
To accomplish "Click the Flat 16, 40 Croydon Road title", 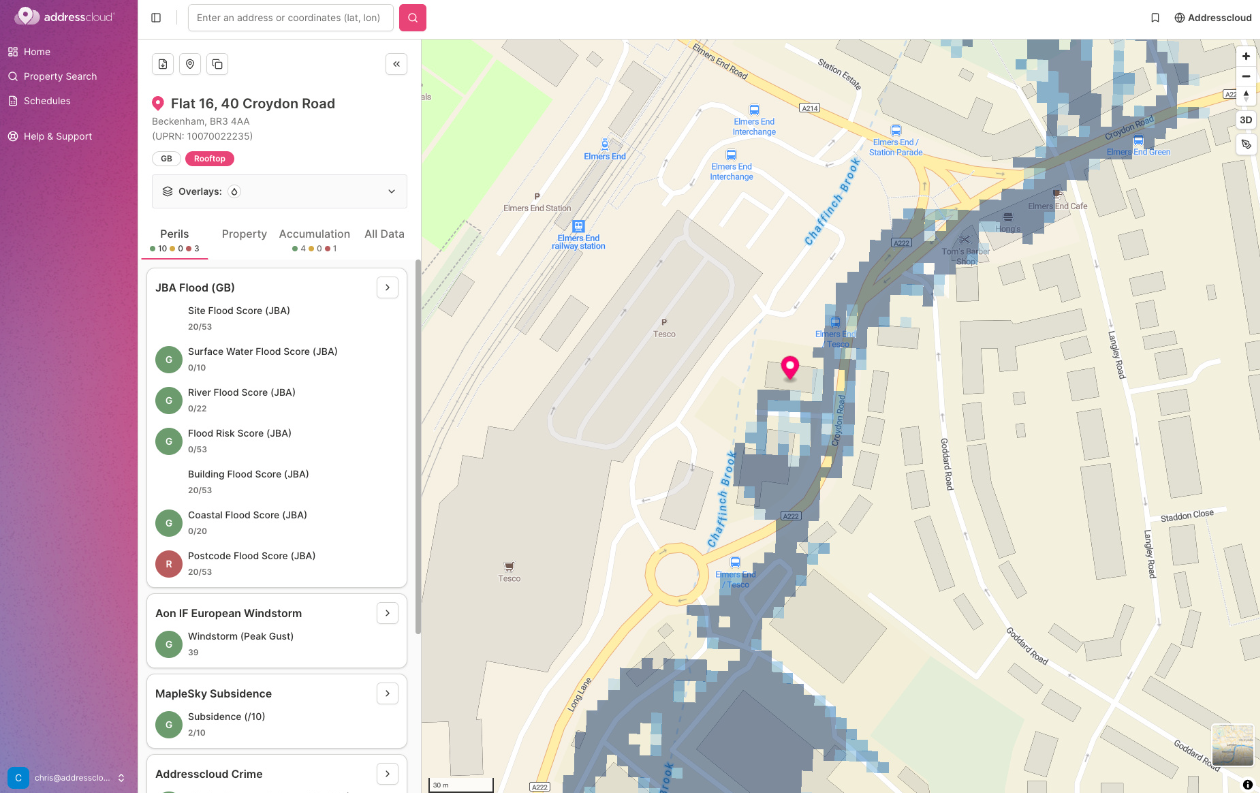I will point(253,103).
